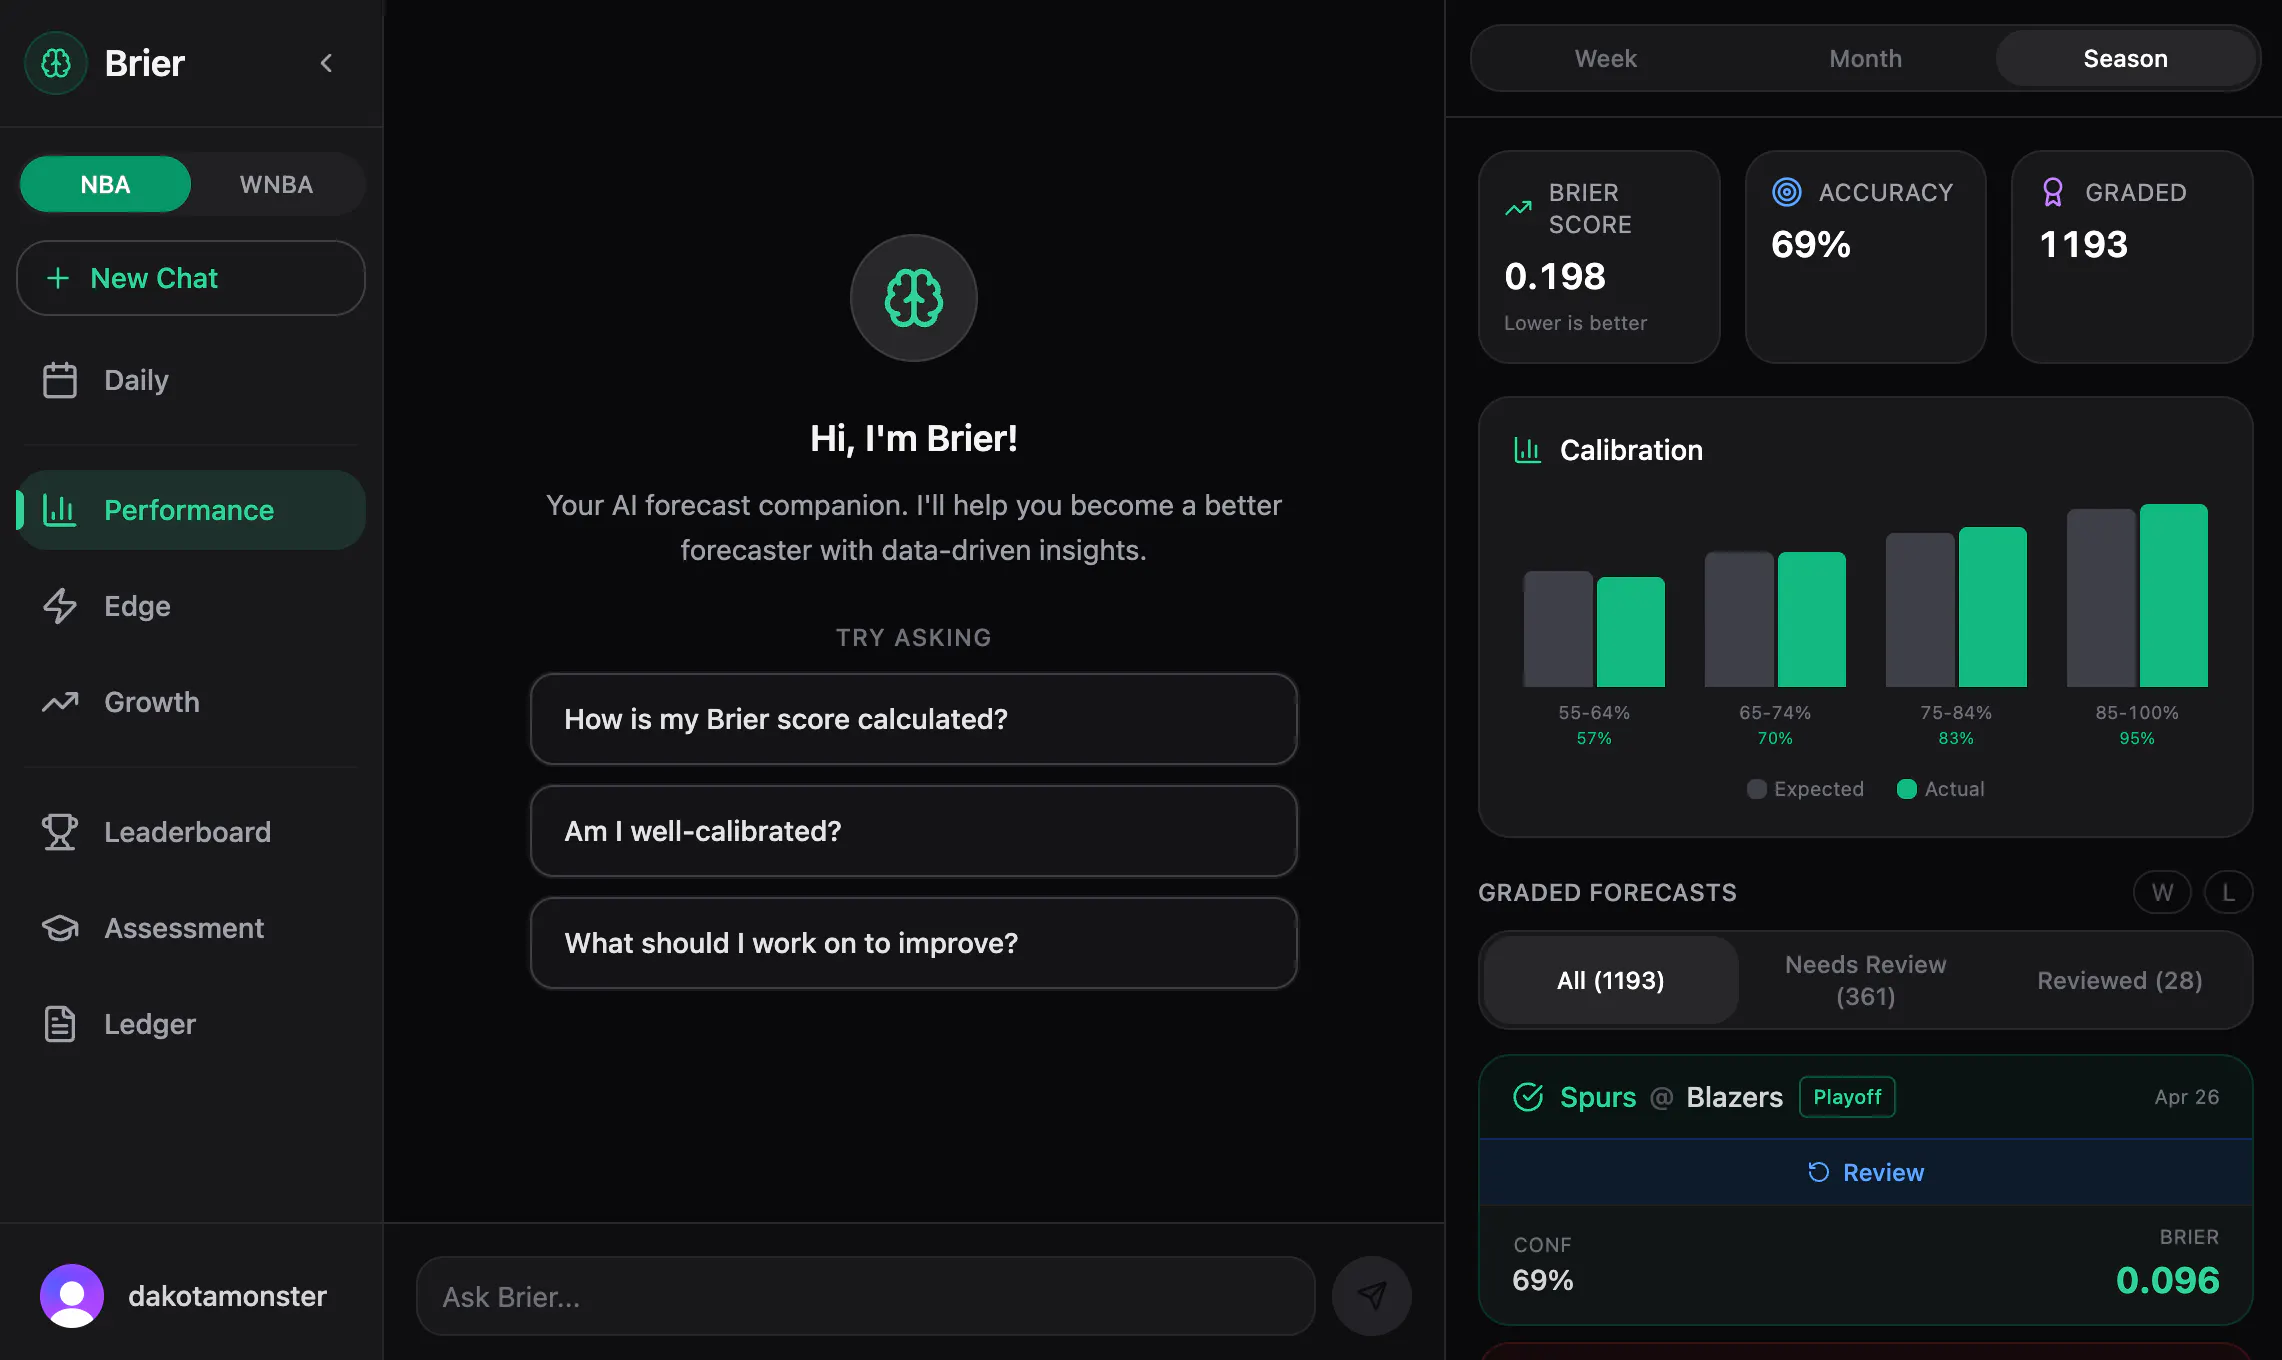2282x1360 pixels.
Task: Click the Blazers team name
Action: tap(1735, 1097)
